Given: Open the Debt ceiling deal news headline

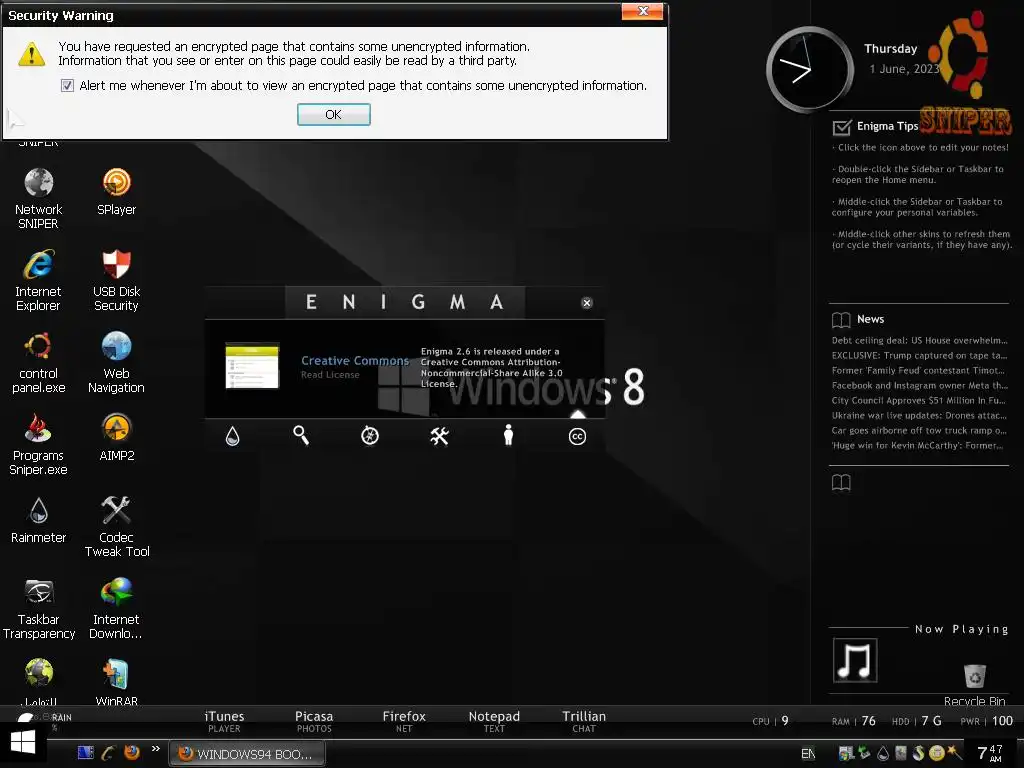Looking at the screenshot, I should [920, 340].
